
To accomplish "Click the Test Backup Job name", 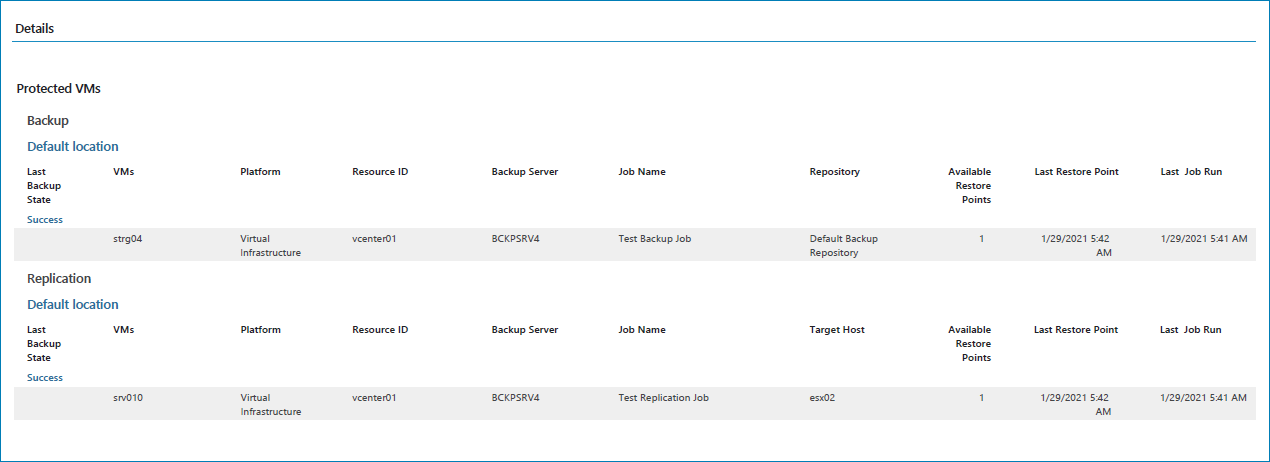I will click(655, 239).
